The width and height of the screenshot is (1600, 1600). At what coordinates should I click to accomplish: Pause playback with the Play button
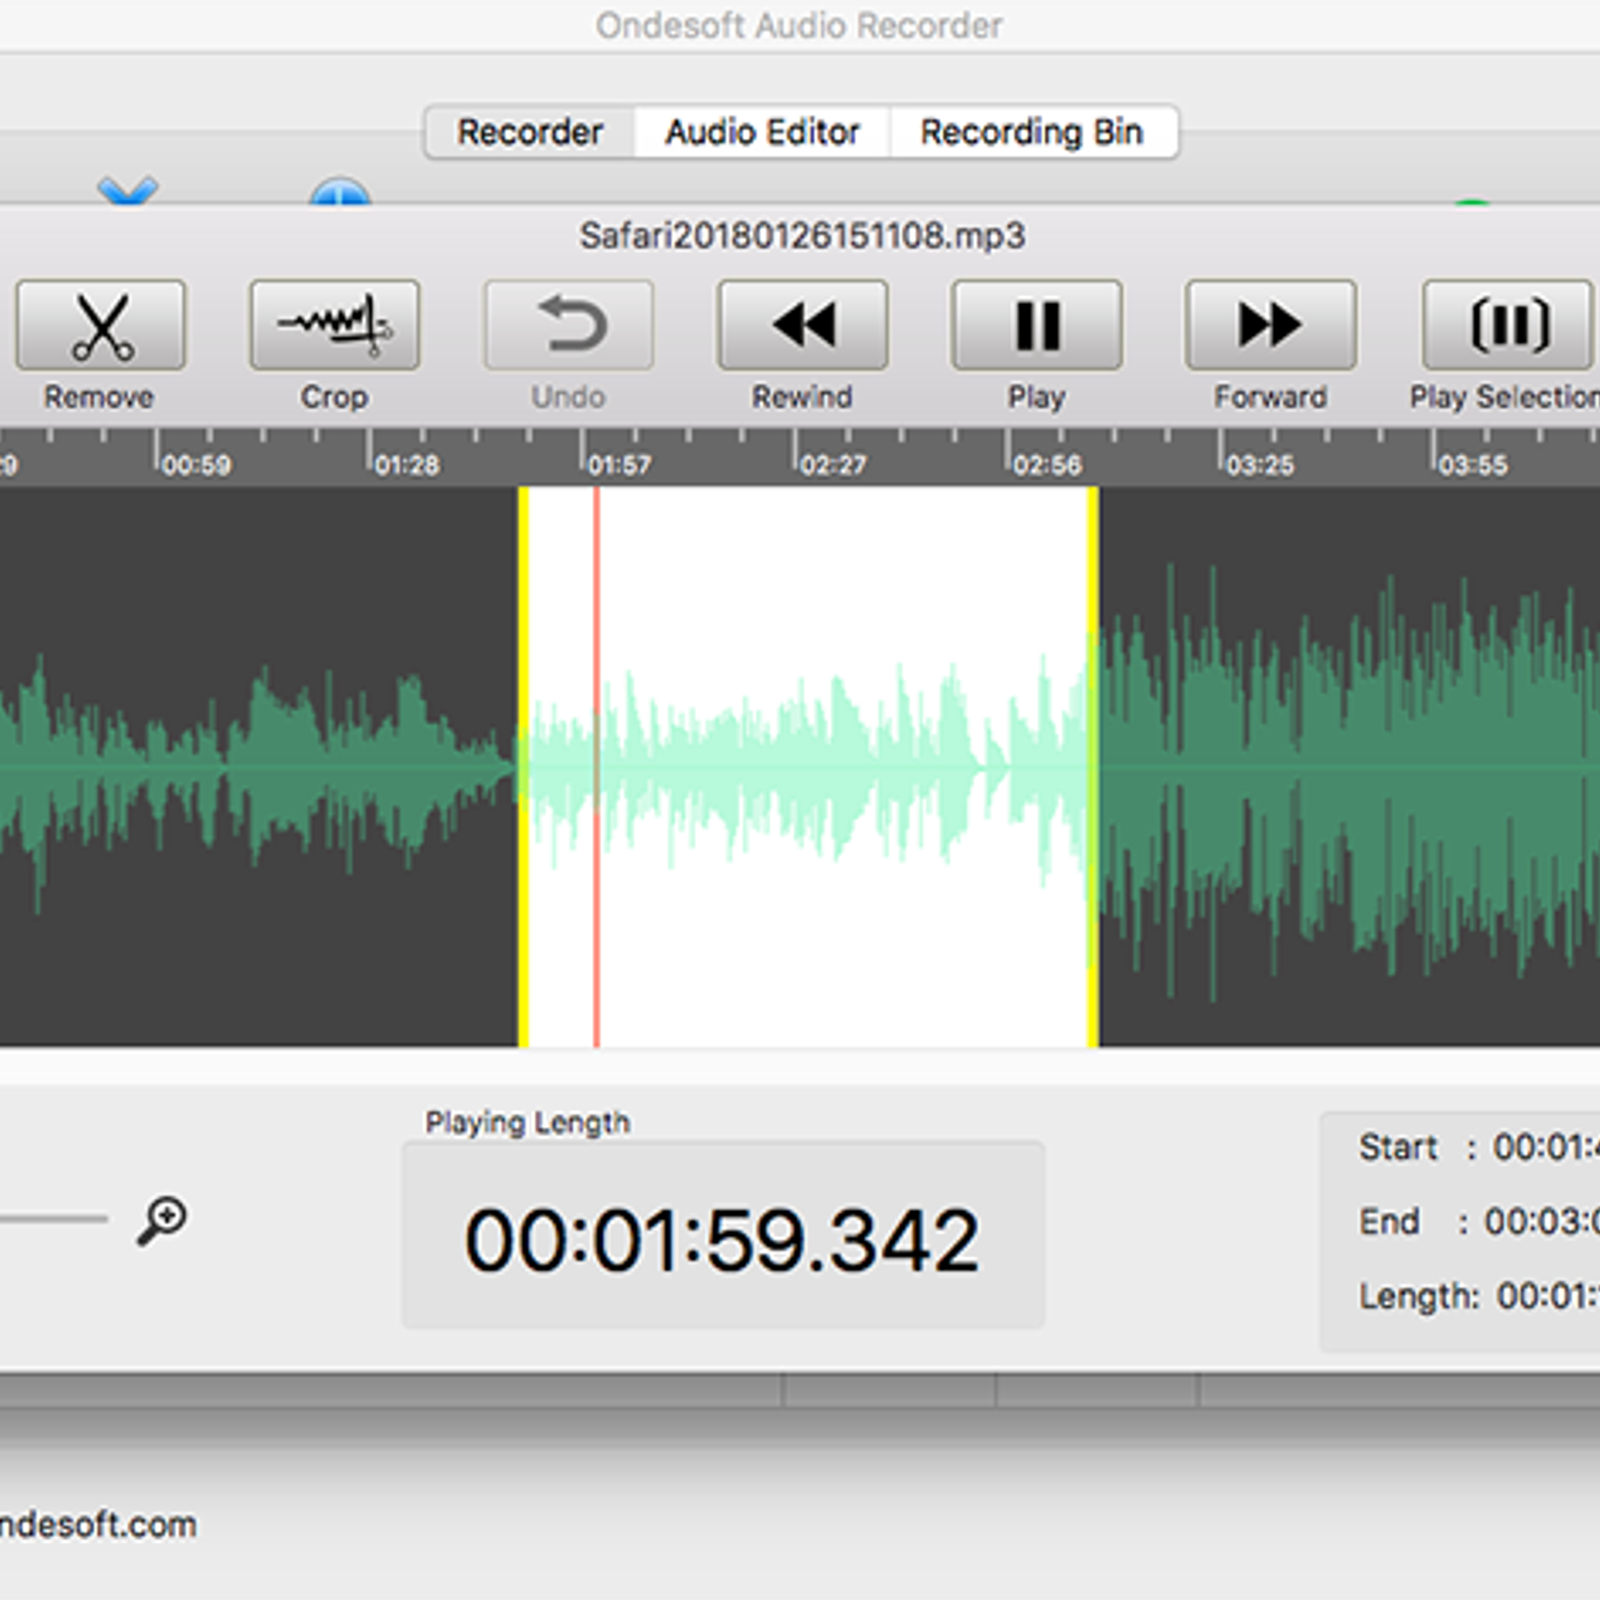pos(1036,326)
